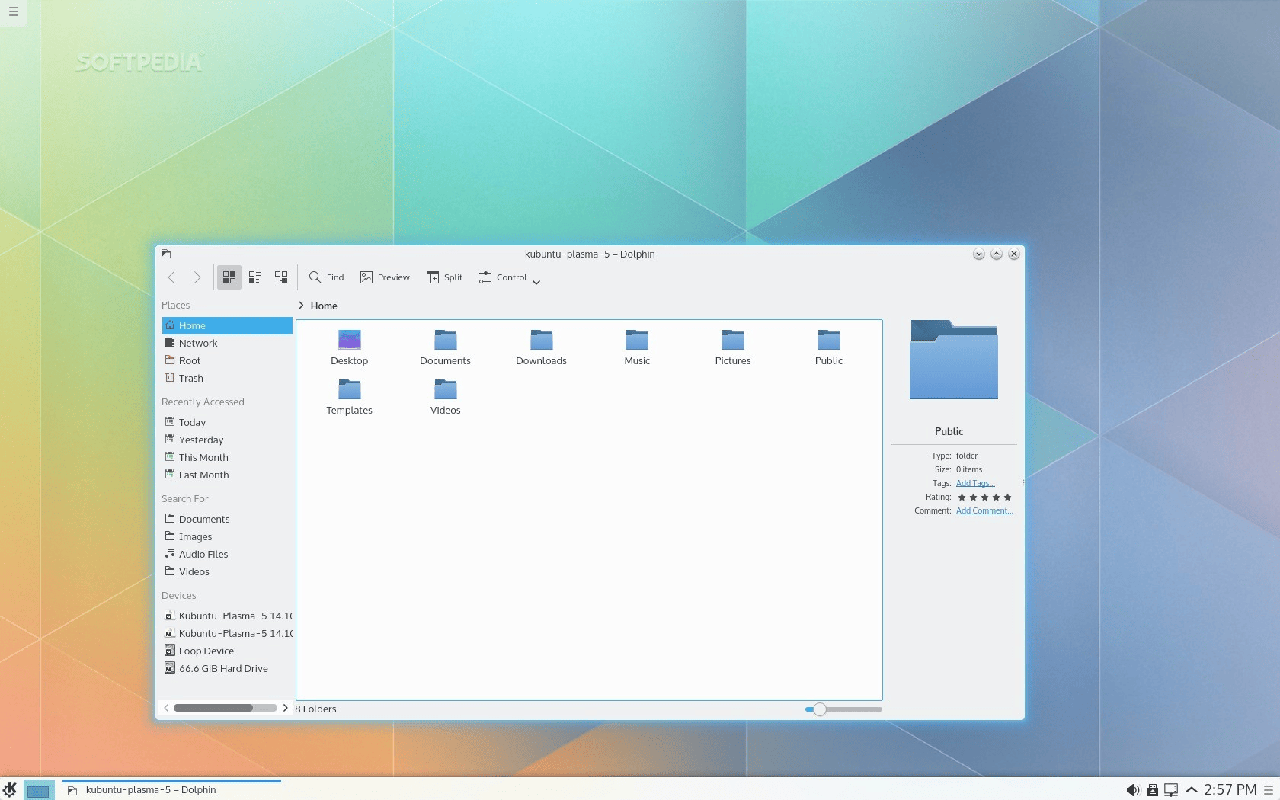1280x800 pixels.
Task: Click the Add Tags link
Action: pos(974,483)
